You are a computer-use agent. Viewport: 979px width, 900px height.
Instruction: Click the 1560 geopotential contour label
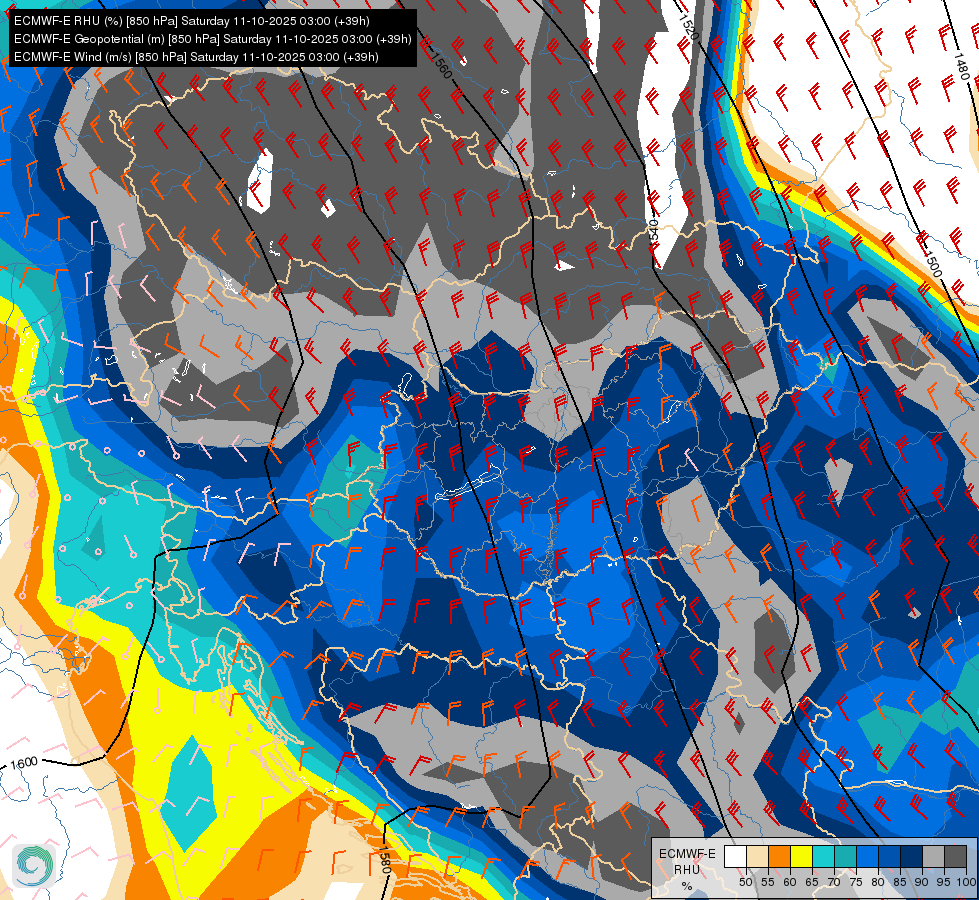(x=441, y=66)
